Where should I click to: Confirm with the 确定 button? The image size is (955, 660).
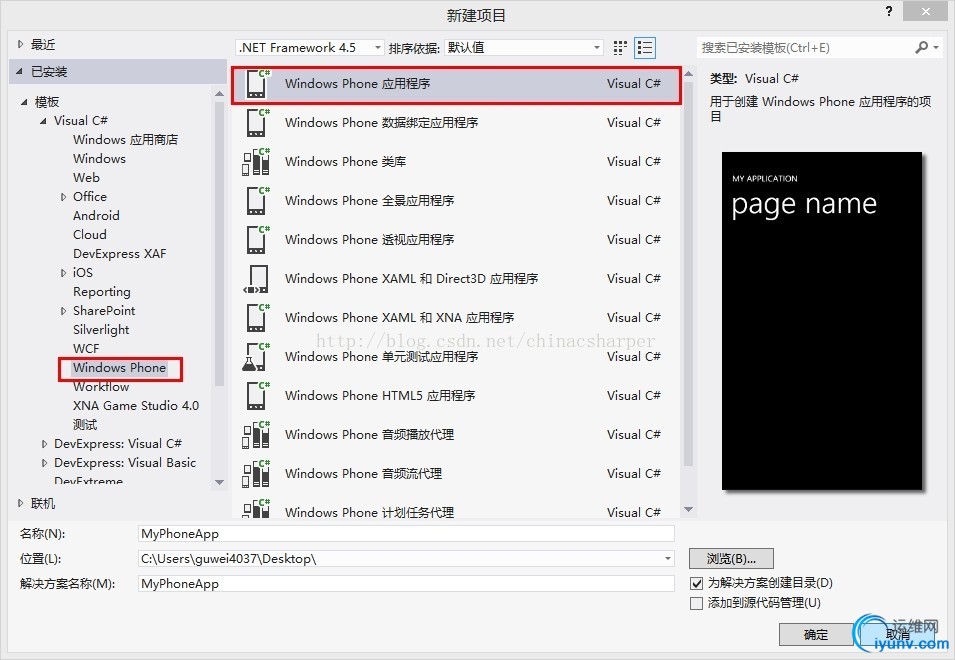(x=816, y=635)
